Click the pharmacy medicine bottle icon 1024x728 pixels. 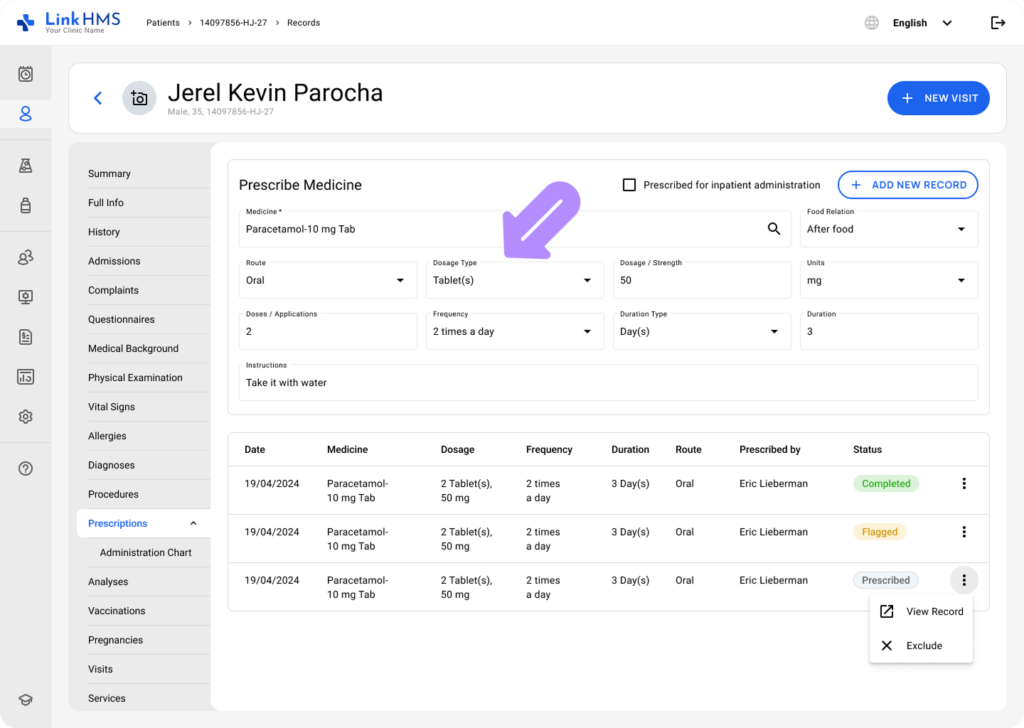pyautogui.click(x=25, y=205)
